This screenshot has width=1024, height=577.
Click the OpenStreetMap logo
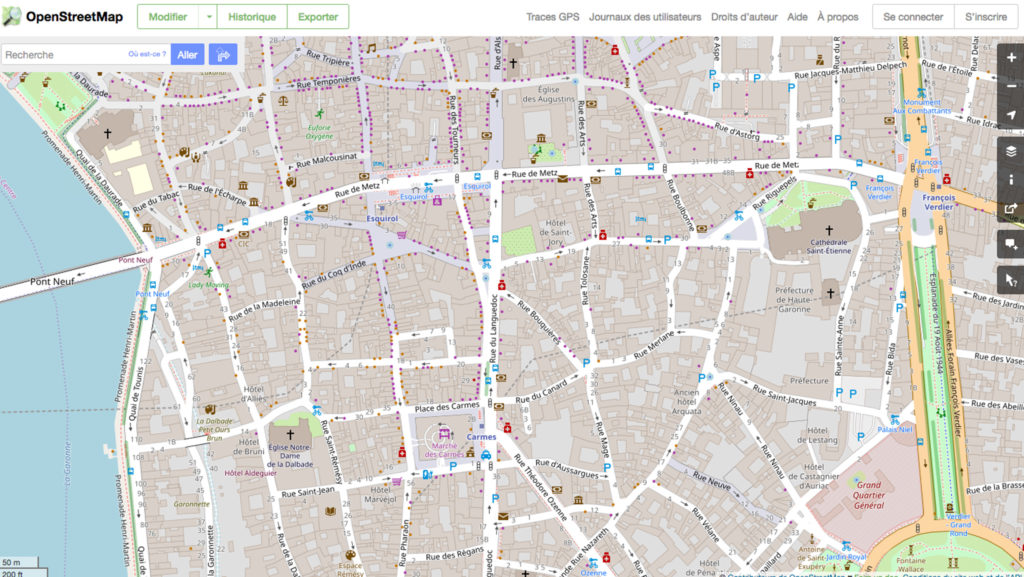pyautogui.click(x=63, y=17)
